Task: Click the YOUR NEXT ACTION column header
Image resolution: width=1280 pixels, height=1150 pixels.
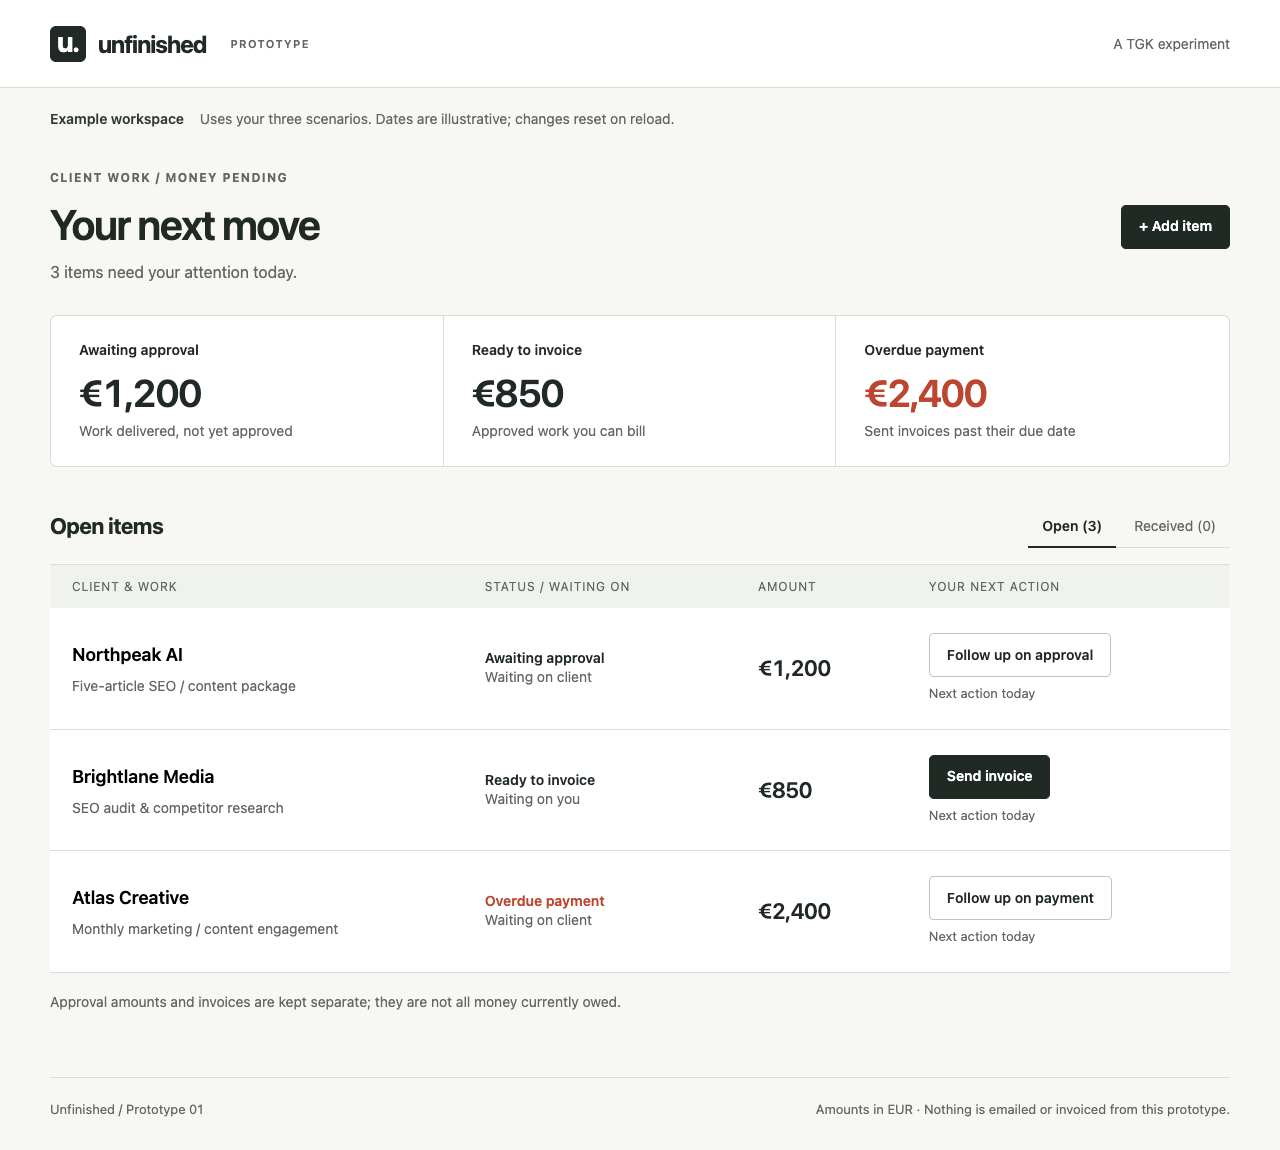Action: (x=994, y=587)
